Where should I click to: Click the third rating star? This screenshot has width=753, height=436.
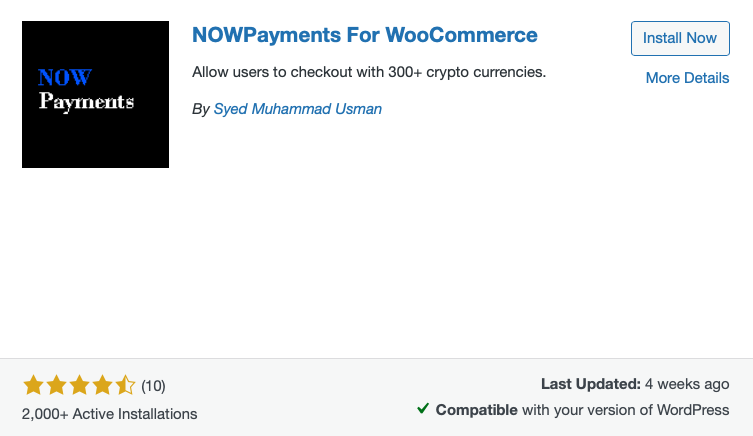click(79, 385)
